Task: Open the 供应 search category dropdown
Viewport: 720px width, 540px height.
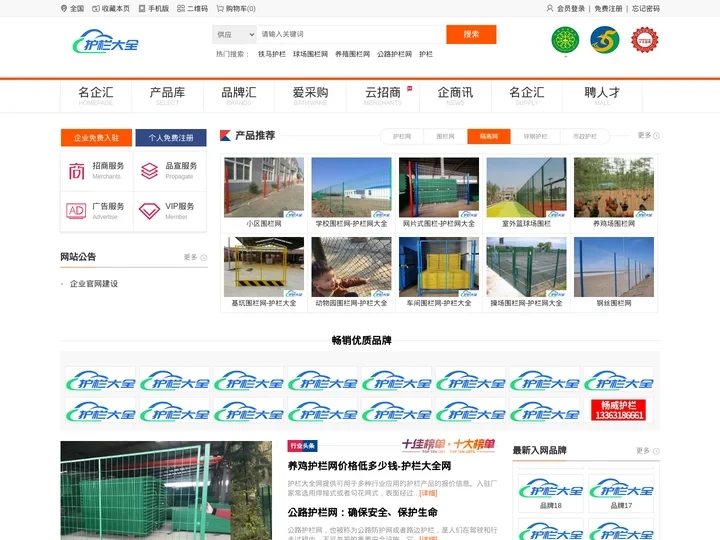Action: (235, 34)
